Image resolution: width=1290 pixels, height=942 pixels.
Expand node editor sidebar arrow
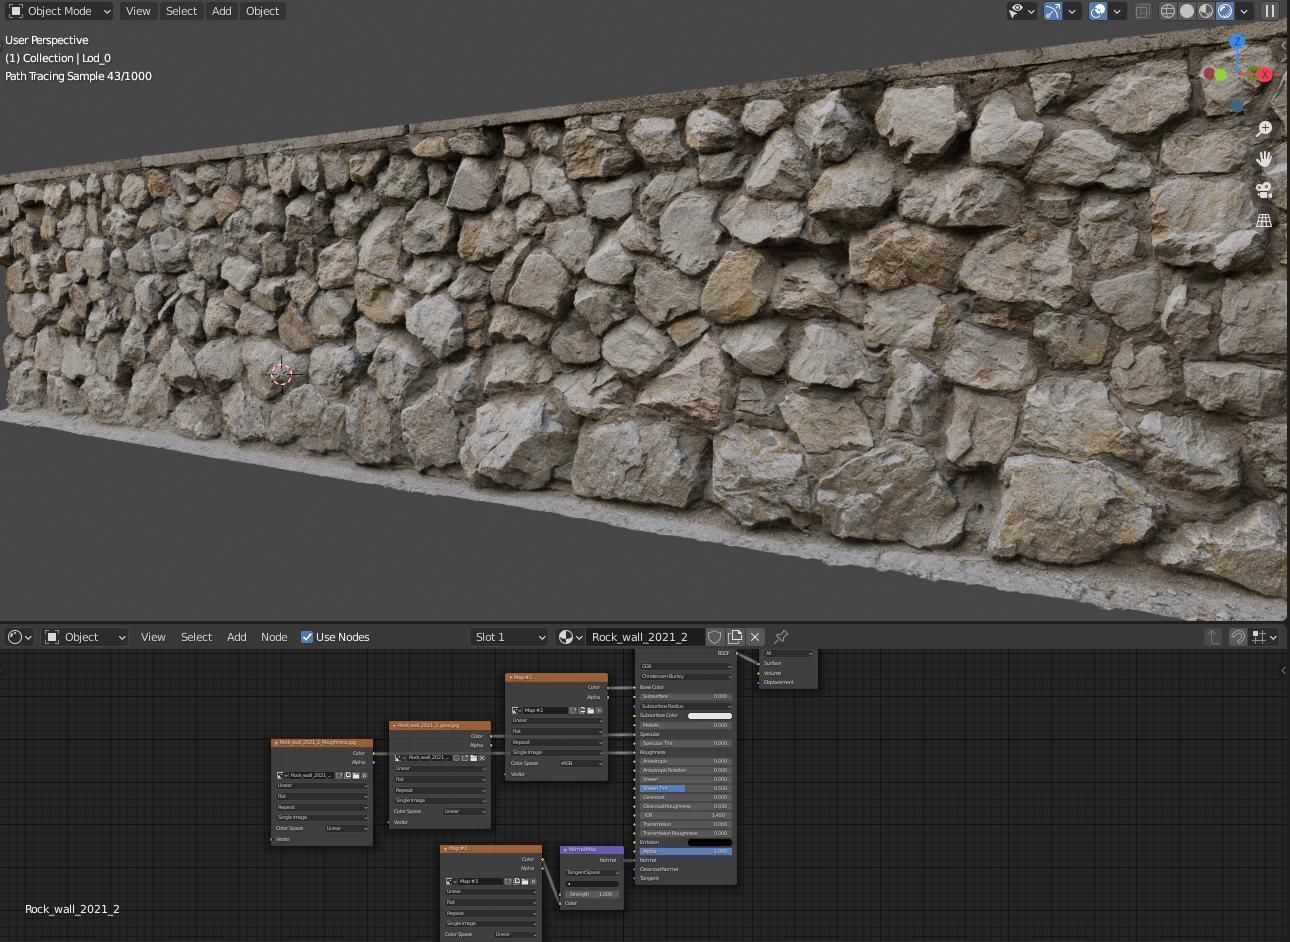click(x=1283, y=670)
